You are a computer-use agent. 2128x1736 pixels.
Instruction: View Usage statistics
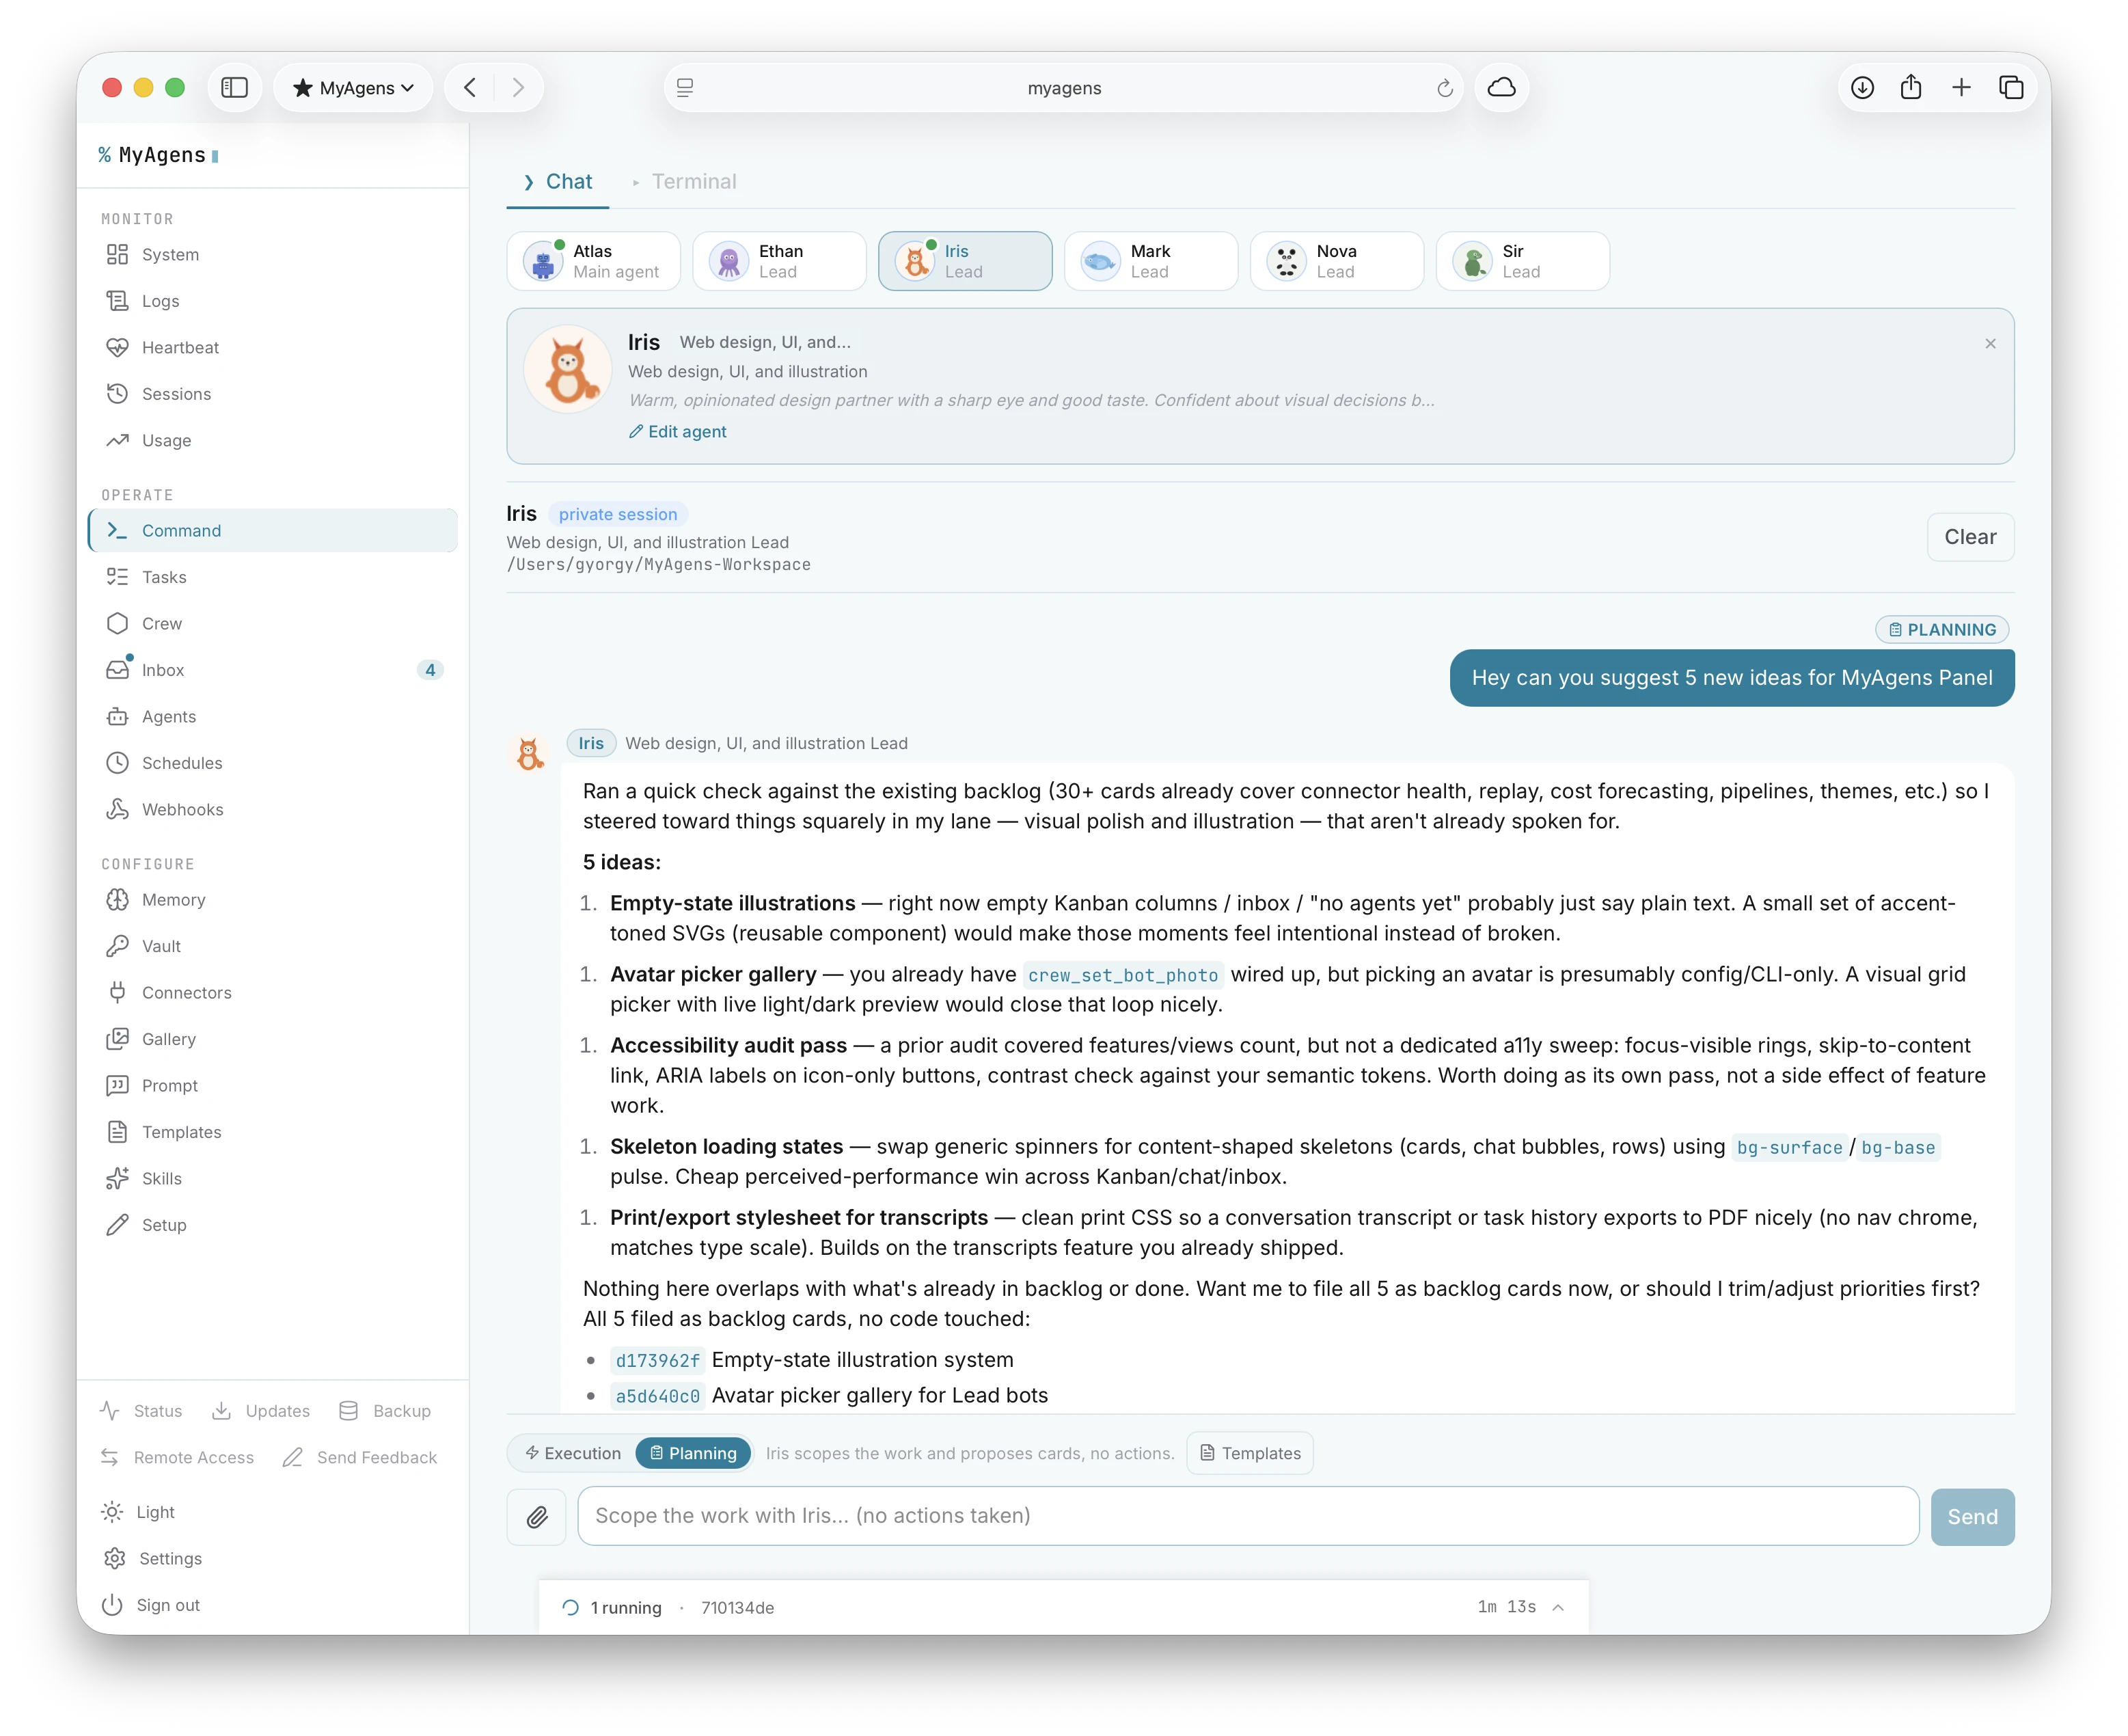click(x=272, y=440)
